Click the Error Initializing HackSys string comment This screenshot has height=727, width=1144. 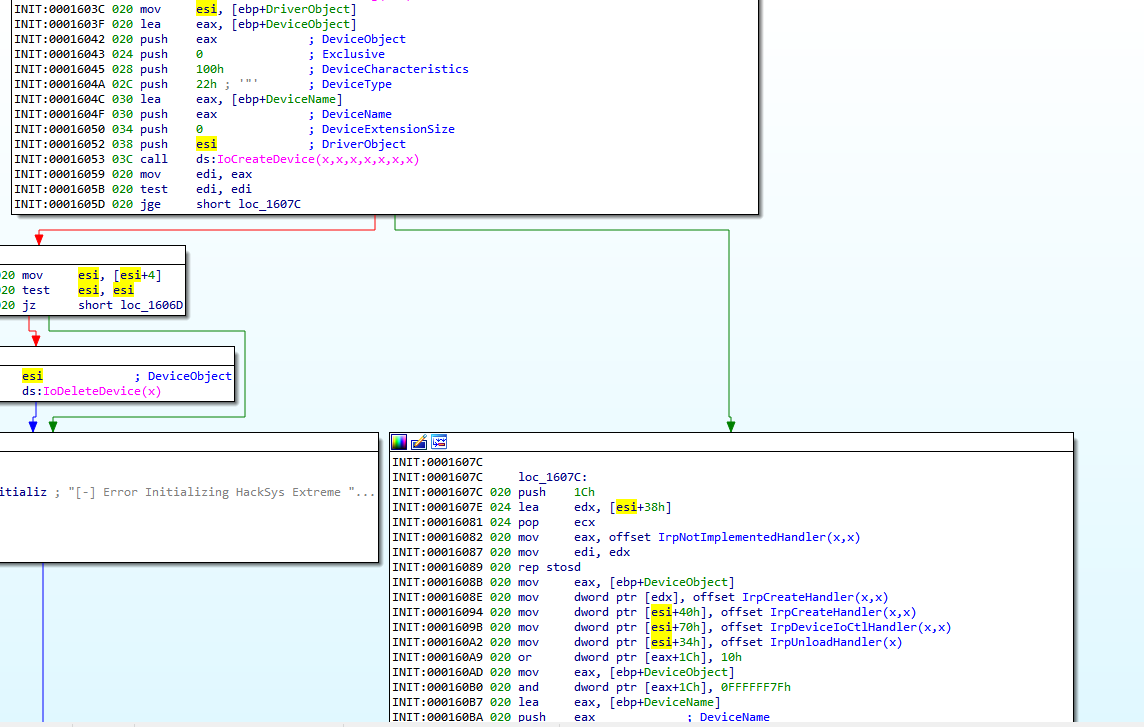click(220, 492)
